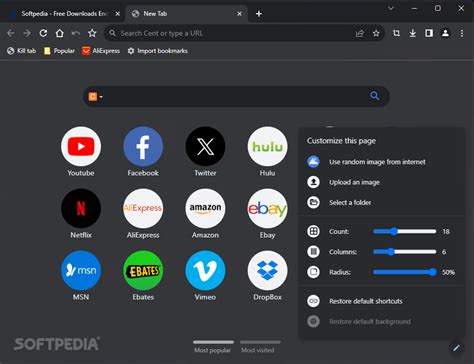The height and width of the screenshot is (364, 474).
Task: Open the three-dot browser menu
Action: 462,33
